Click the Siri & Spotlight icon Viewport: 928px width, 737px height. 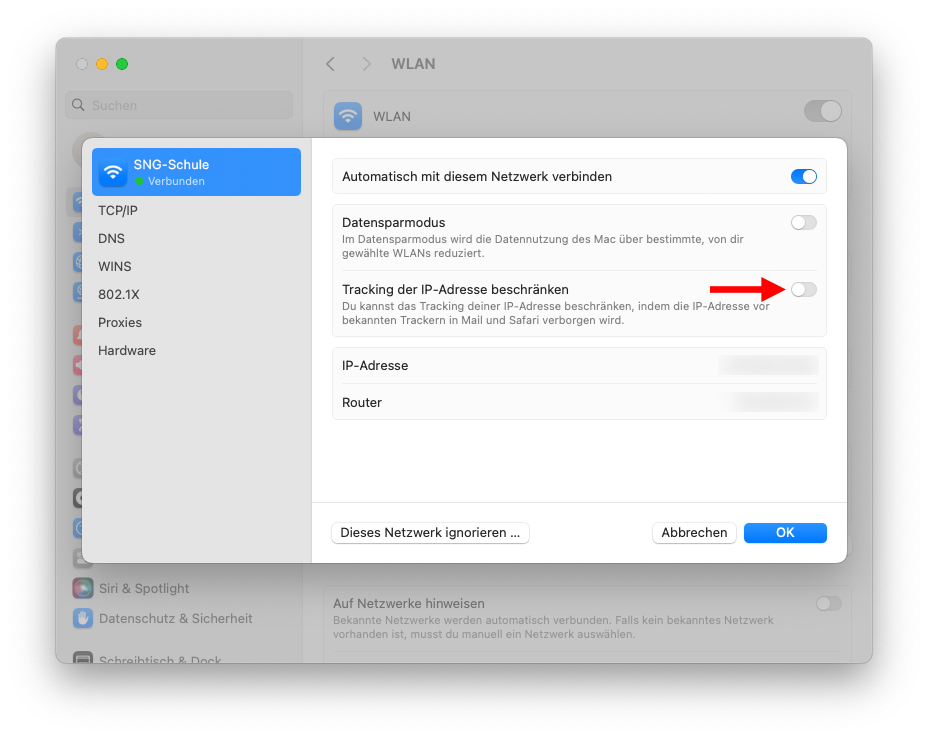83,589
